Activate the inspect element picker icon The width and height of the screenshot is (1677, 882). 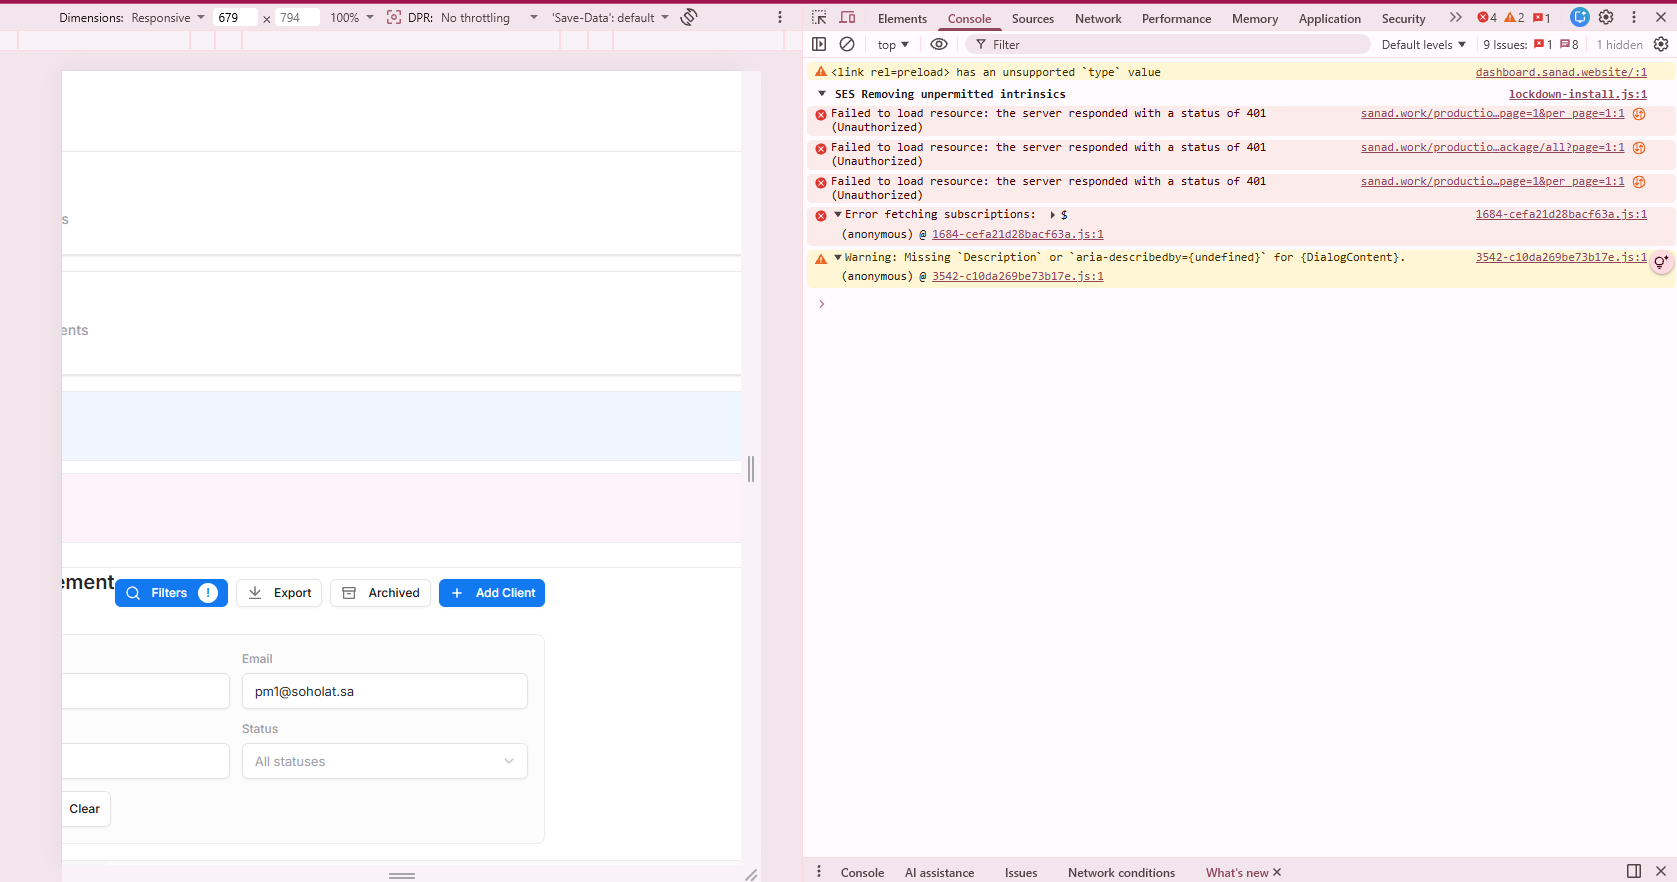[x=819, y=18]
